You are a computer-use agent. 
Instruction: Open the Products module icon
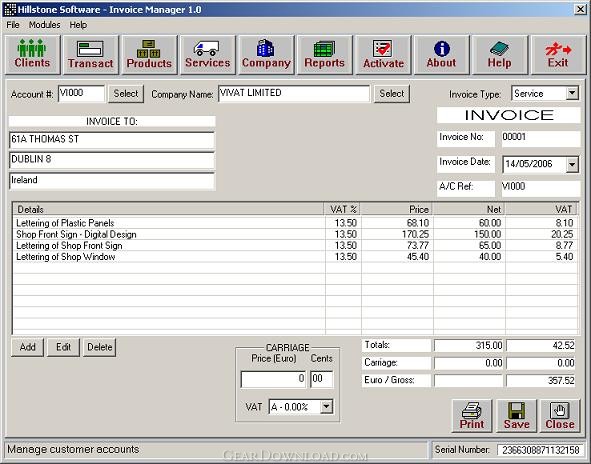149,55
